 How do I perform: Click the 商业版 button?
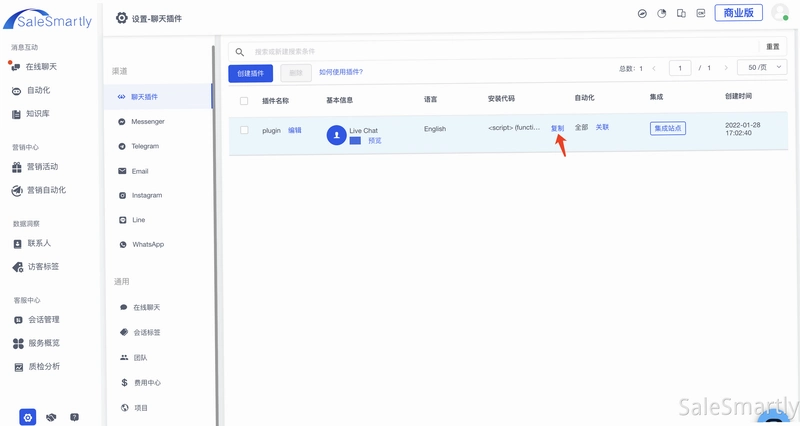point(739,13)
